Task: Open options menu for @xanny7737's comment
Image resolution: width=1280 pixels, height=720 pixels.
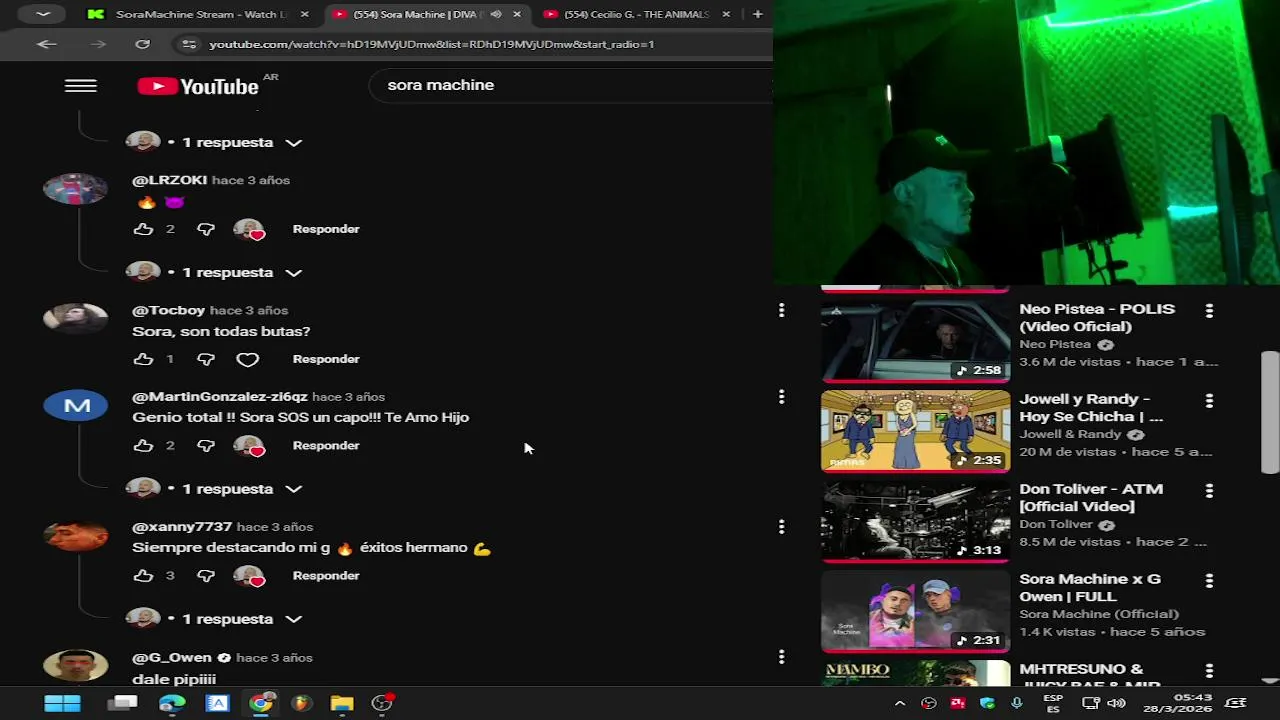Action: pos(781,527)
